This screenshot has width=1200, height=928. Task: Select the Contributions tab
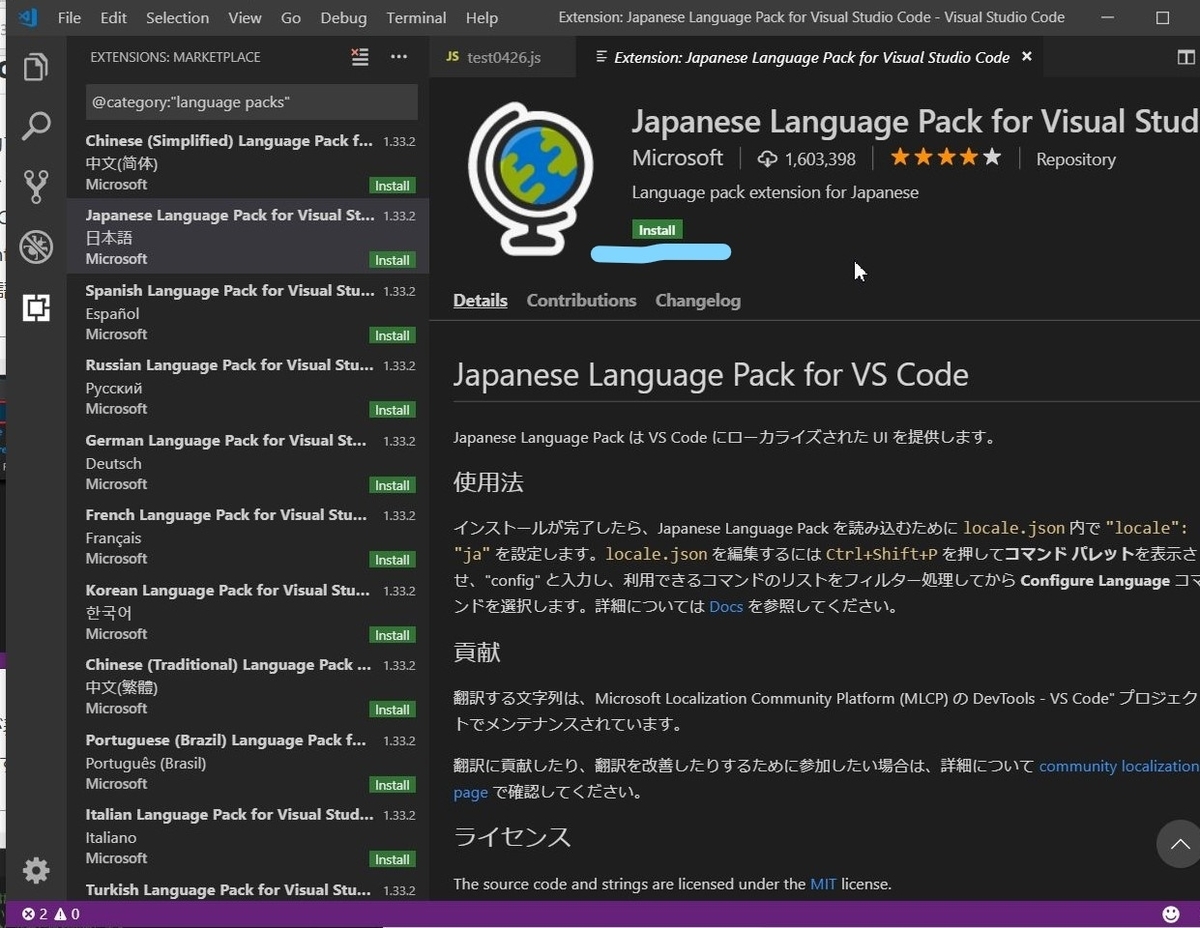[581, 300]
